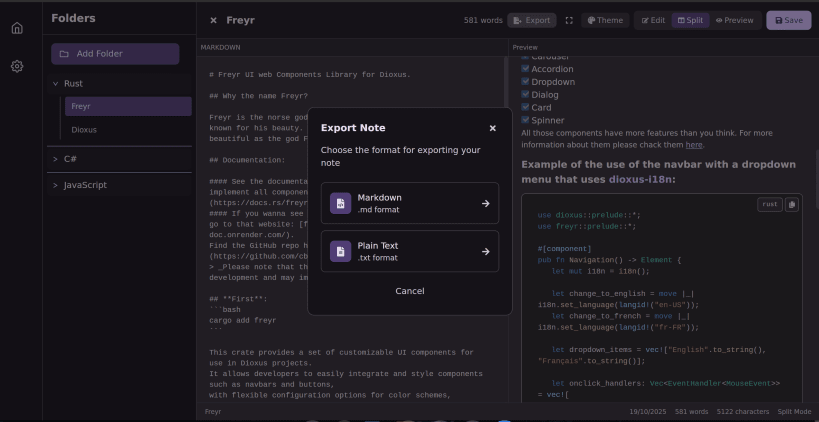
Task: Click the Plain Text file icon
Action: [340, 251]
